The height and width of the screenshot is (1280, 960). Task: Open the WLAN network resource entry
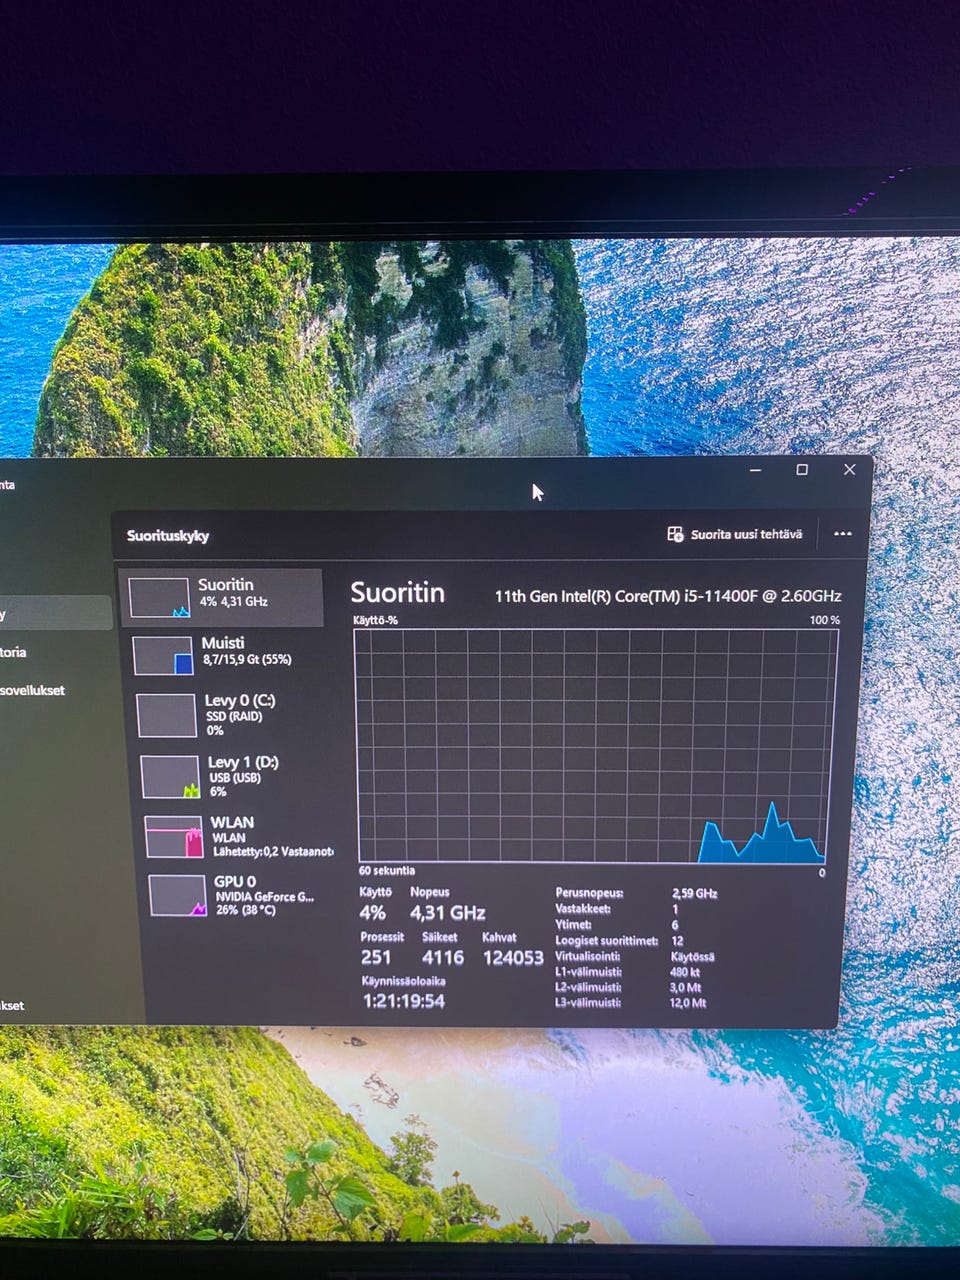(x=238, y=836)
